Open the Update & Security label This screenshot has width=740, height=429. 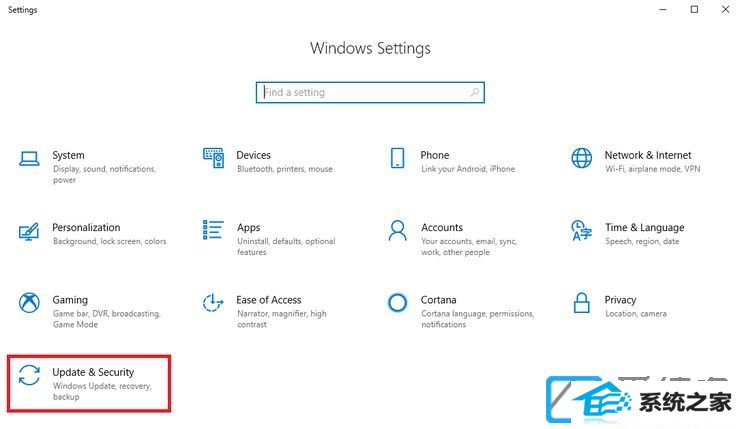pos(93,372)
